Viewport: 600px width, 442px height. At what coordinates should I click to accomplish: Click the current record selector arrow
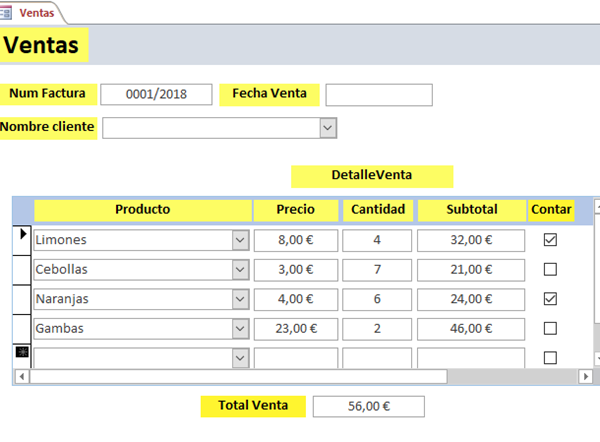click(22, 235)
